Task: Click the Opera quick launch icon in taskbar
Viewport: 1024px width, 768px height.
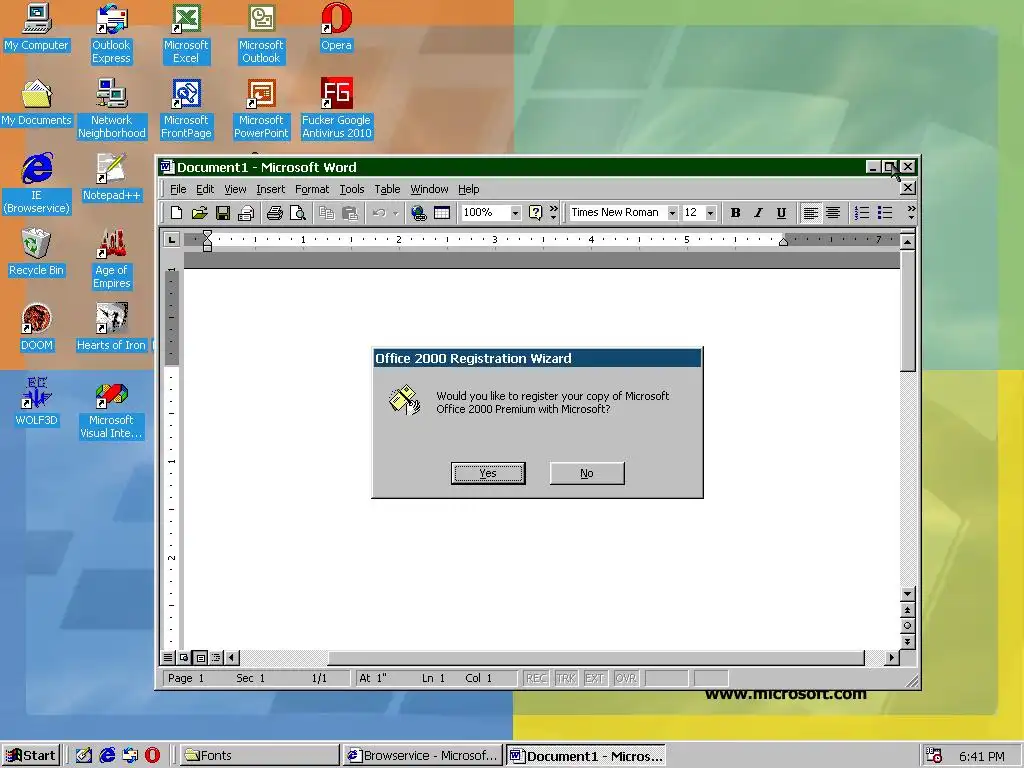Action: [x=152, y=756]
